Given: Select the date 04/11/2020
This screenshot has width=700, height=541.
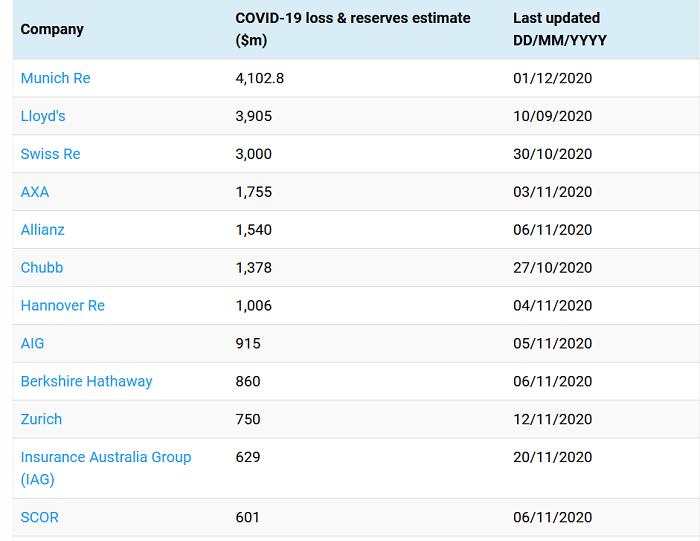Looking at the screenshot, I should (552, 306).
